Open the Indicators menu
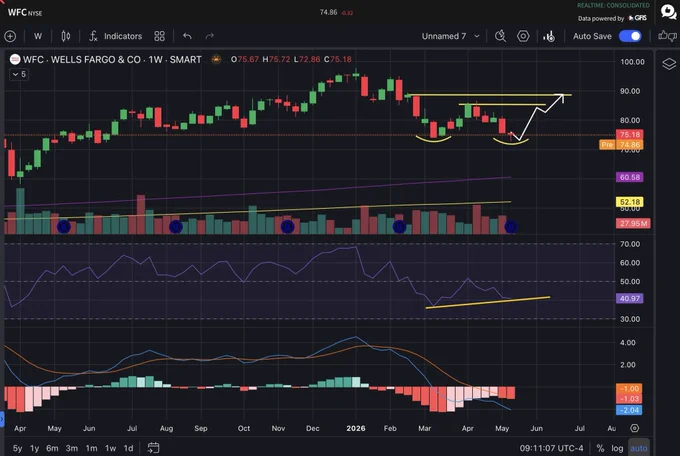Screen dimensions: 680x456 pos(116,36)
